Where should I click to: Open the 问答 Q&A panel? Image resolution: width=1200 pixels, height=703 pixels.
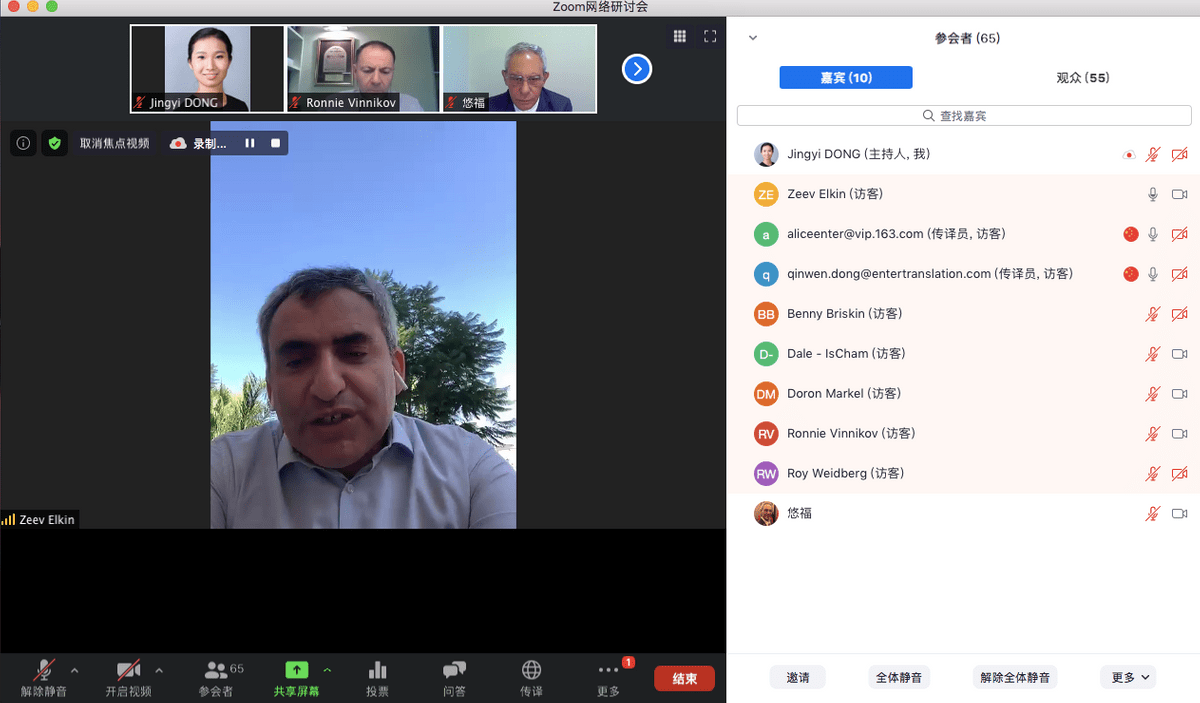(454, 678)
